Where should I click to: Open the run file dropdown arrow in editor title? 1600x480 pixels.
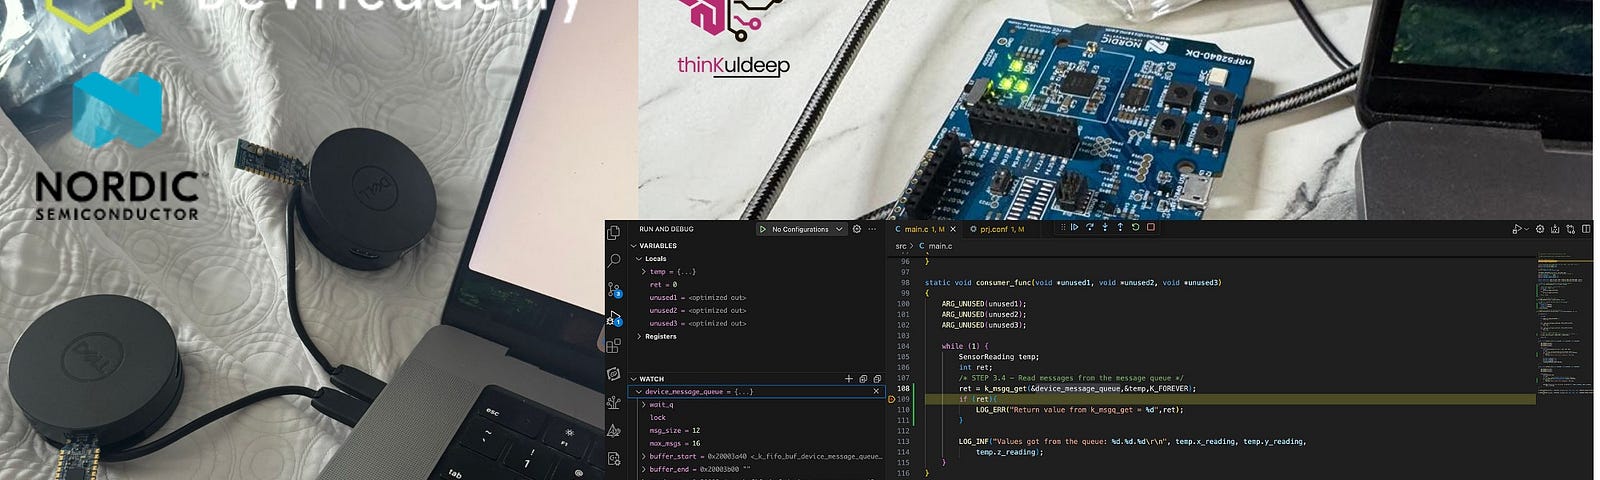click(x=1527, y=229)
